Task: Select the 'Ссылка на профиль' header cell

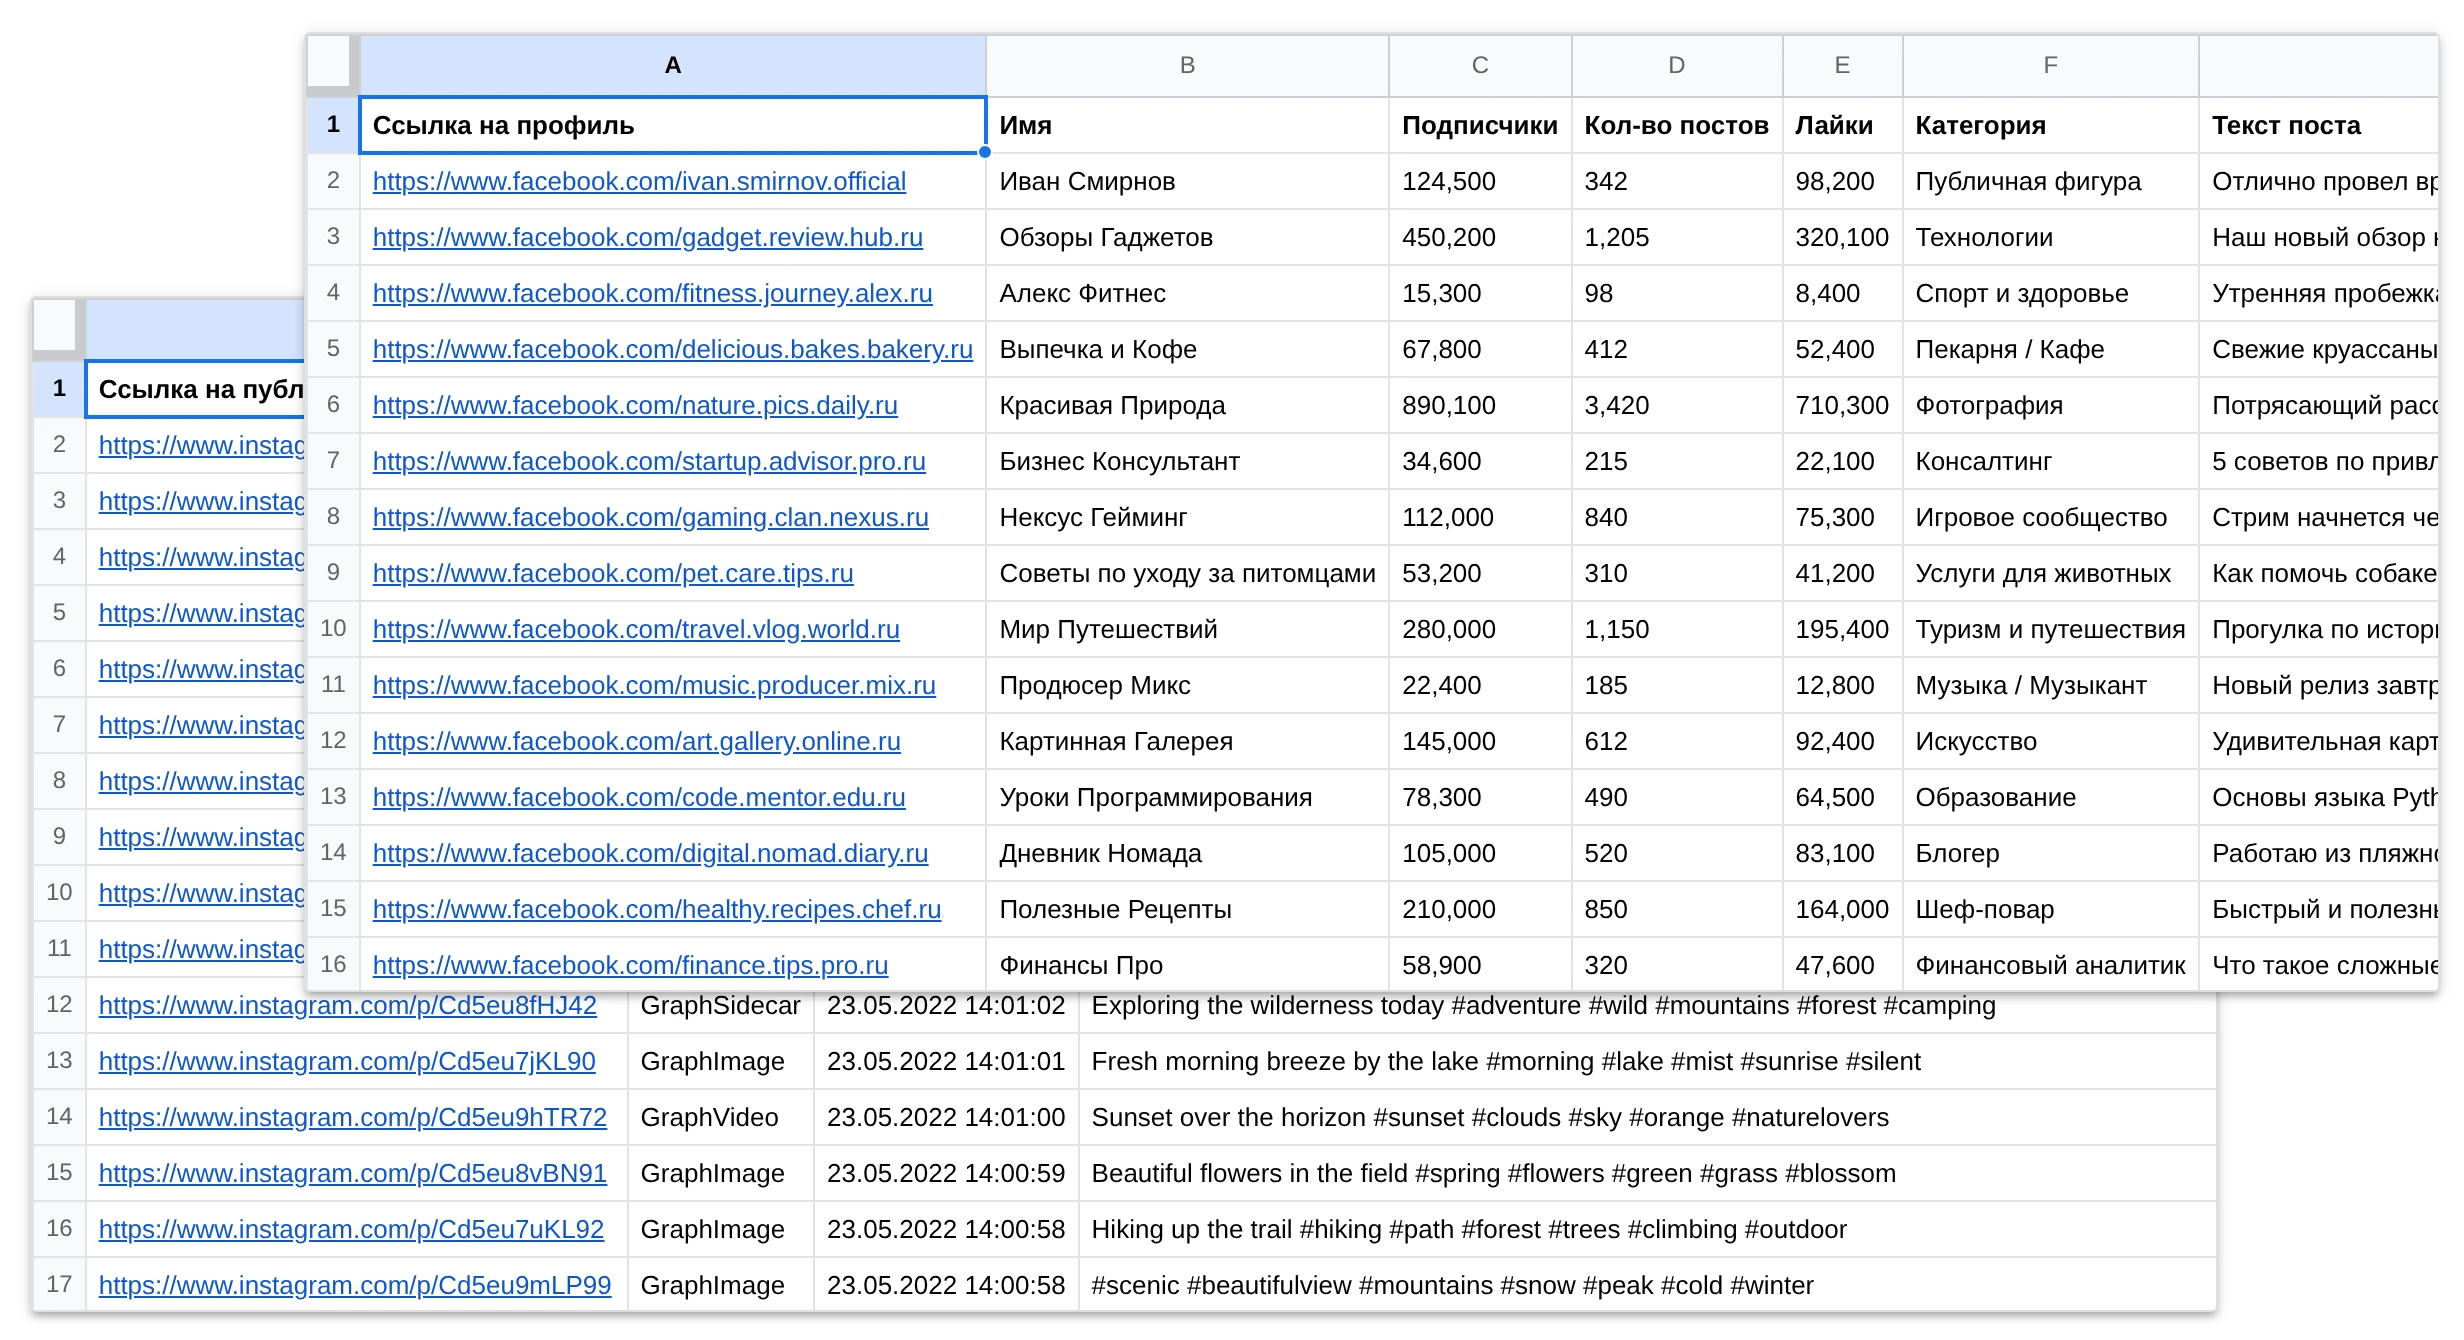Action: coord(673,125)
